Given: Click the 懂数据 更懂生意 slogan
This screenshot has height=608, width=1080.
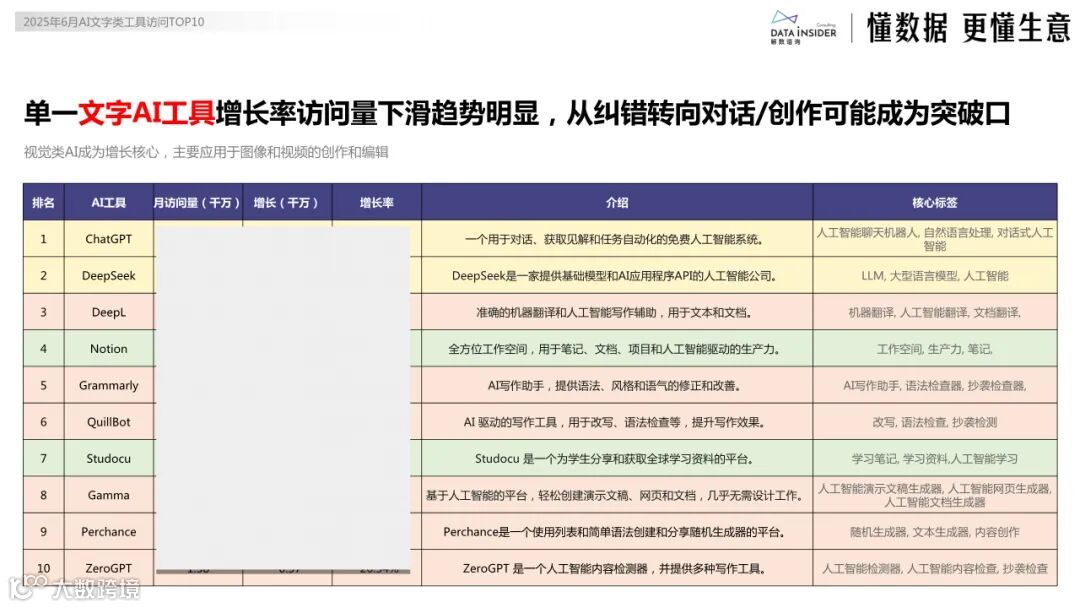Looking at the screenshot, I should tap(968, 28).
